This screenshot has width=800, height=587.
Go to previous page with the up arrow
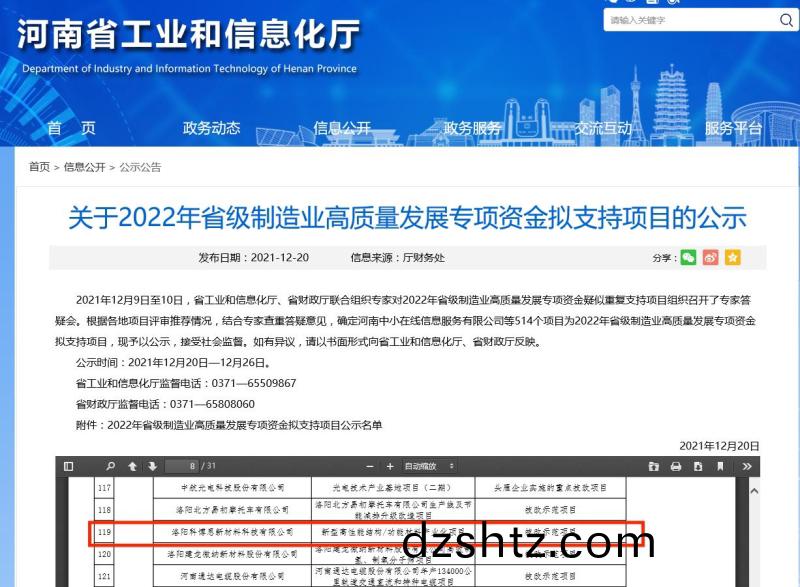[x=133, y=465]
